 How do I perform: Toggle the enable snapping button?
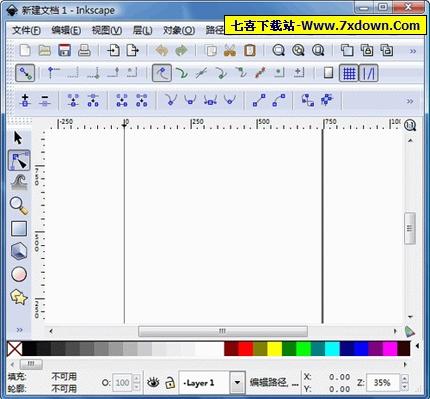[25, 73]
